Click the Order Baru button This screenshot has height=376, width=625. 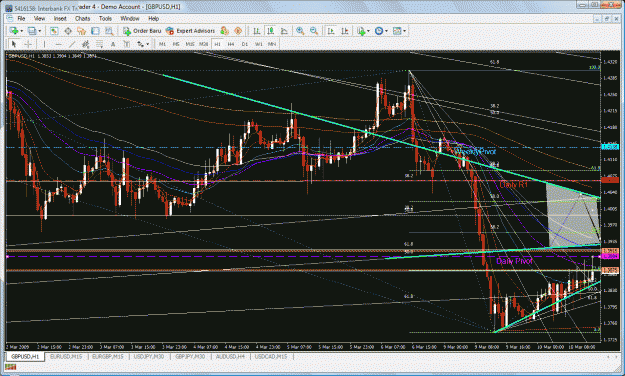tap(142, 31)
